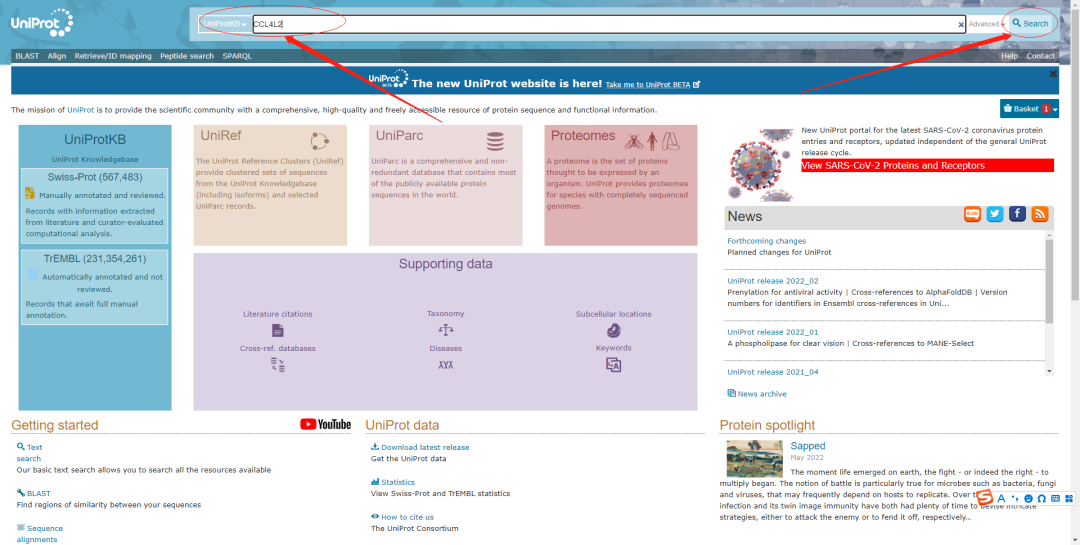This screenshot has width=1080, height=545.
Task: Open the Taxonomy scales icon
Action: click(445, 330)
